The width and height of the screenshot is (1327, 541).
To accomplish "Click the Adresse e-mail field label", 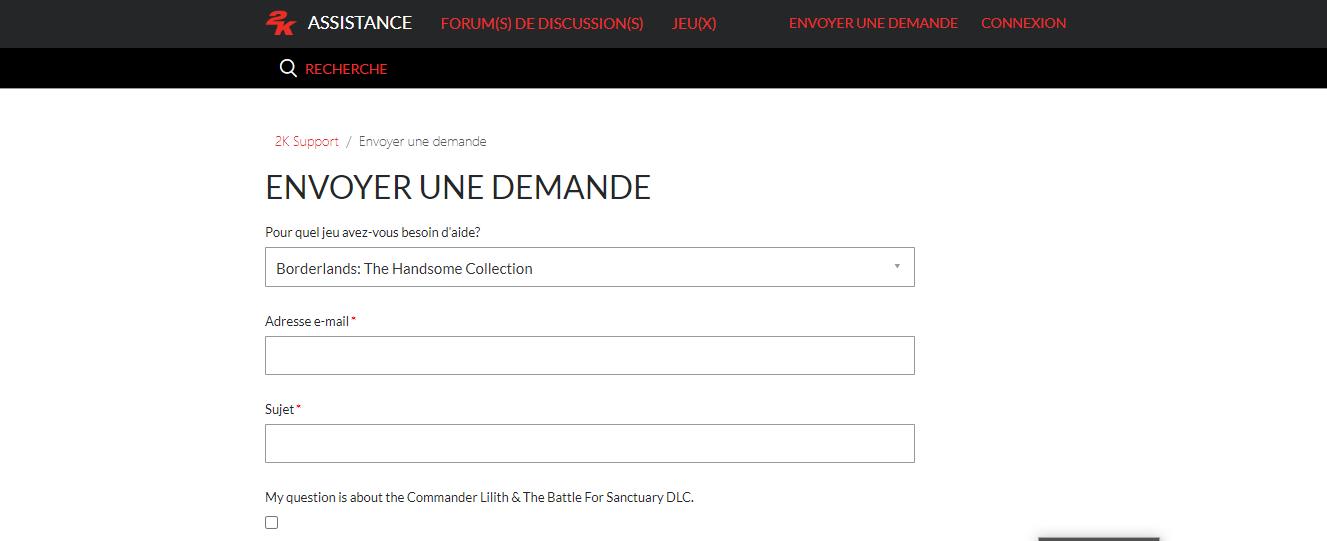I will click(307, 321).
